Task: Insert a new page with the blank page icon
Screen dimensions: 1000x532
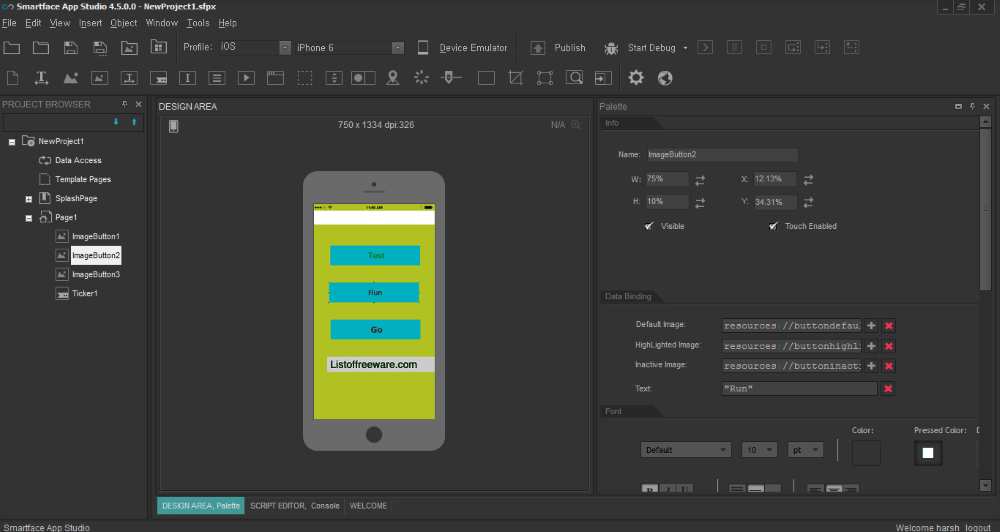Action: 12,78
